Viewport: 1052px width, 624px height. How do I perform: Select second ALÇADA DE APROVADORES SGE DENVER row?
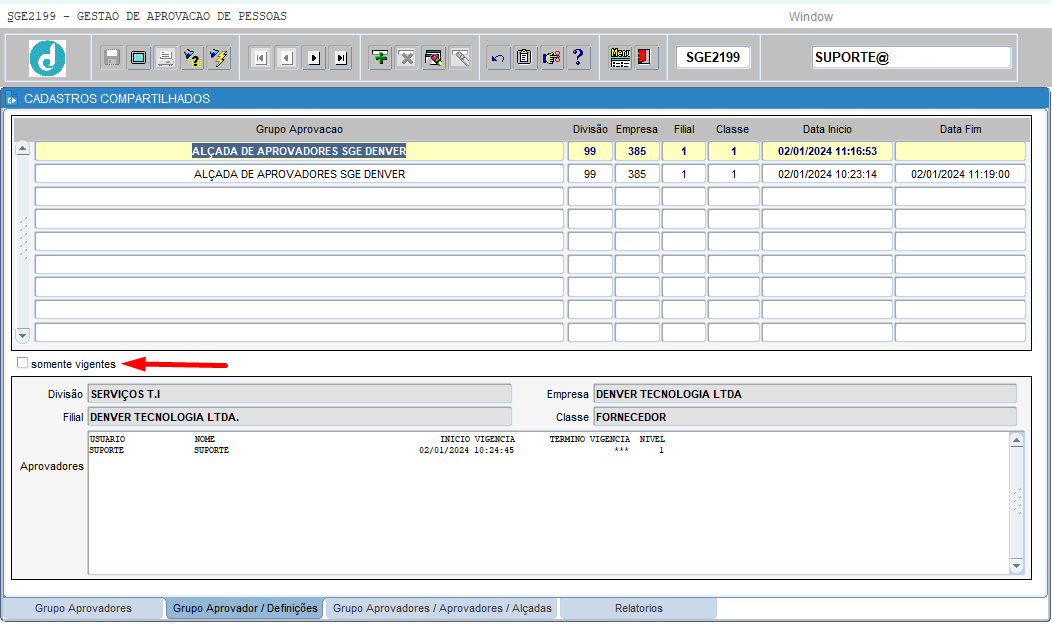point(299,174)
